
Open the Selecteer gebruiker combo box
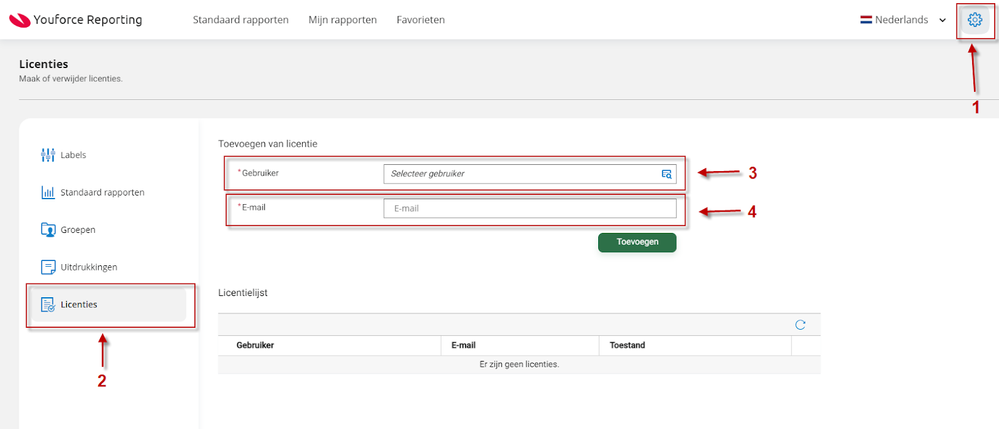(x=520, y=174)
